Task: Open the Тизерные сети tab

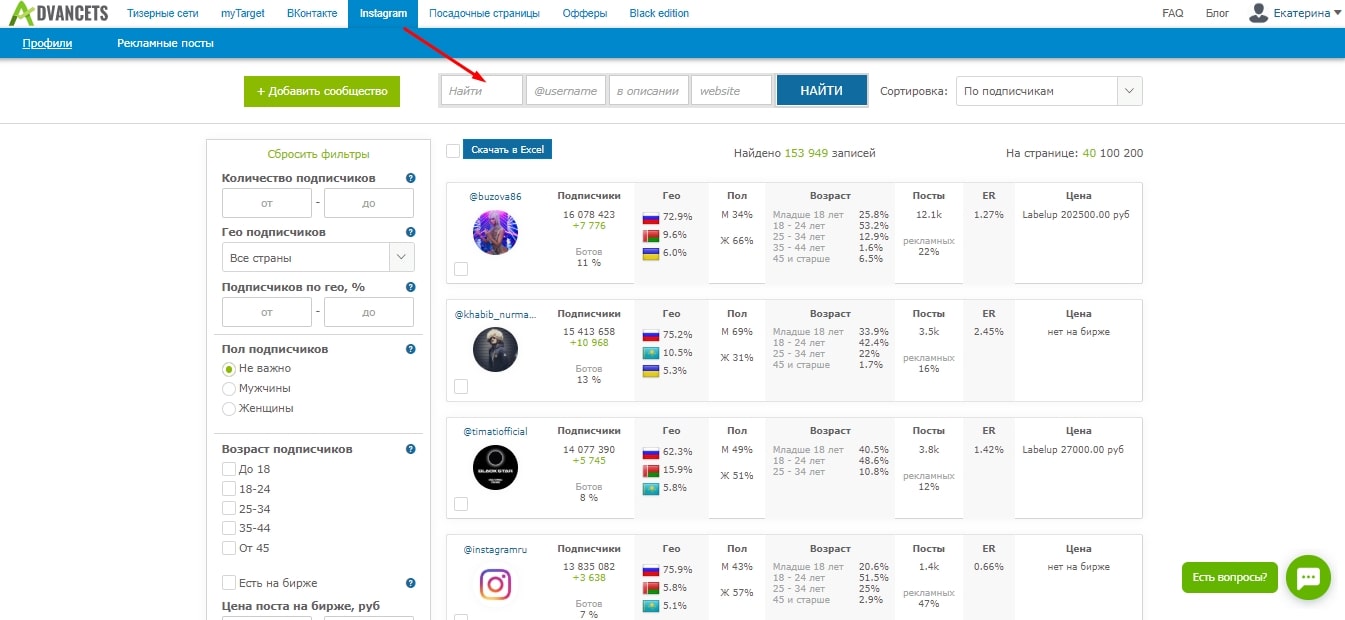Action: (x=163, y=13)
